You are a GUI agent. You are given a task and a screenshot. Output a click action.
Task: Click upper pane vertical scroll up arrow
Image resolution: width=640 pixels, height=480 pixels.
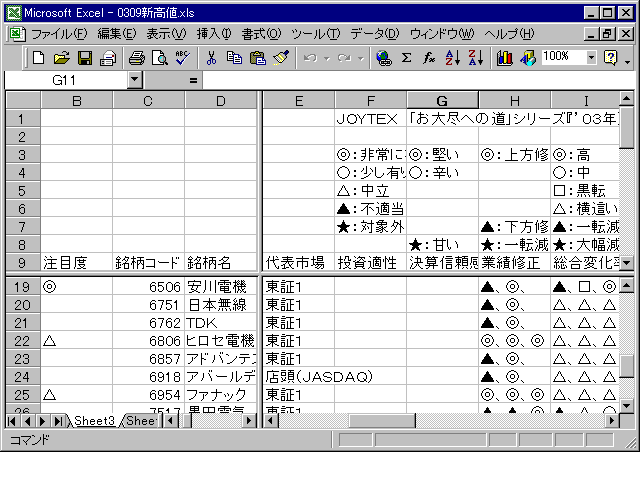(627, 98)
